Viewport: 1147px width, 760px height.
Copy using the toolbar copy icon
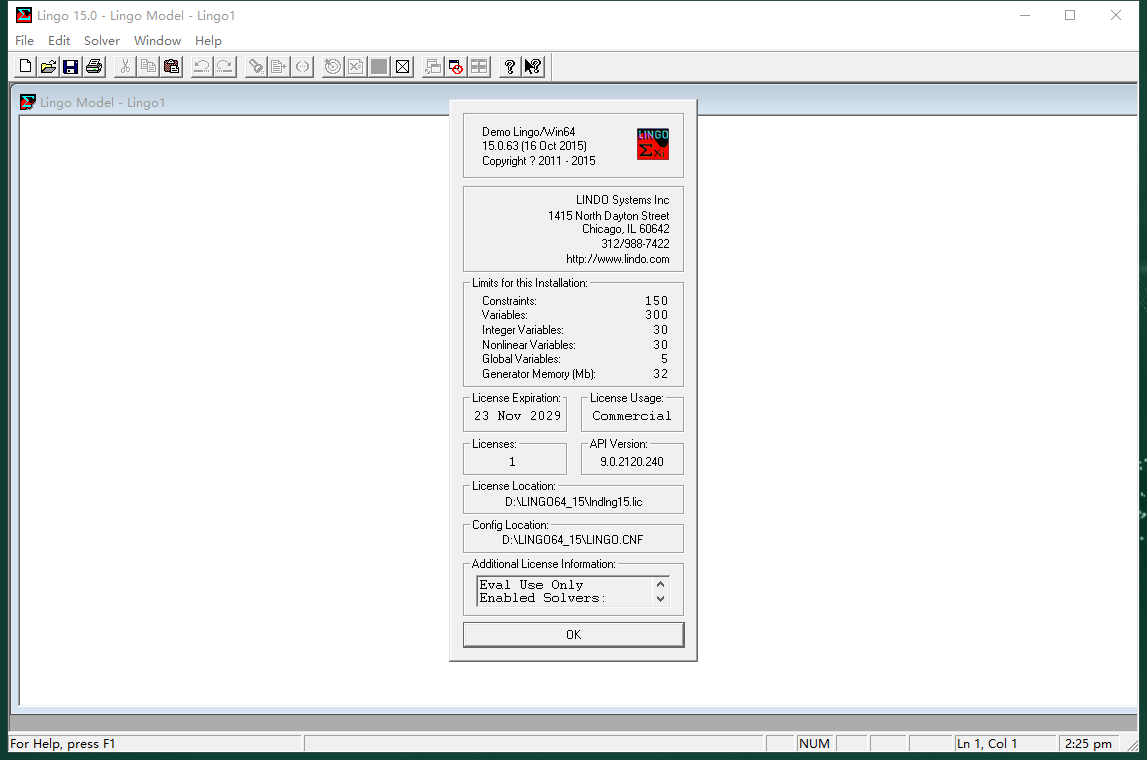148,67
